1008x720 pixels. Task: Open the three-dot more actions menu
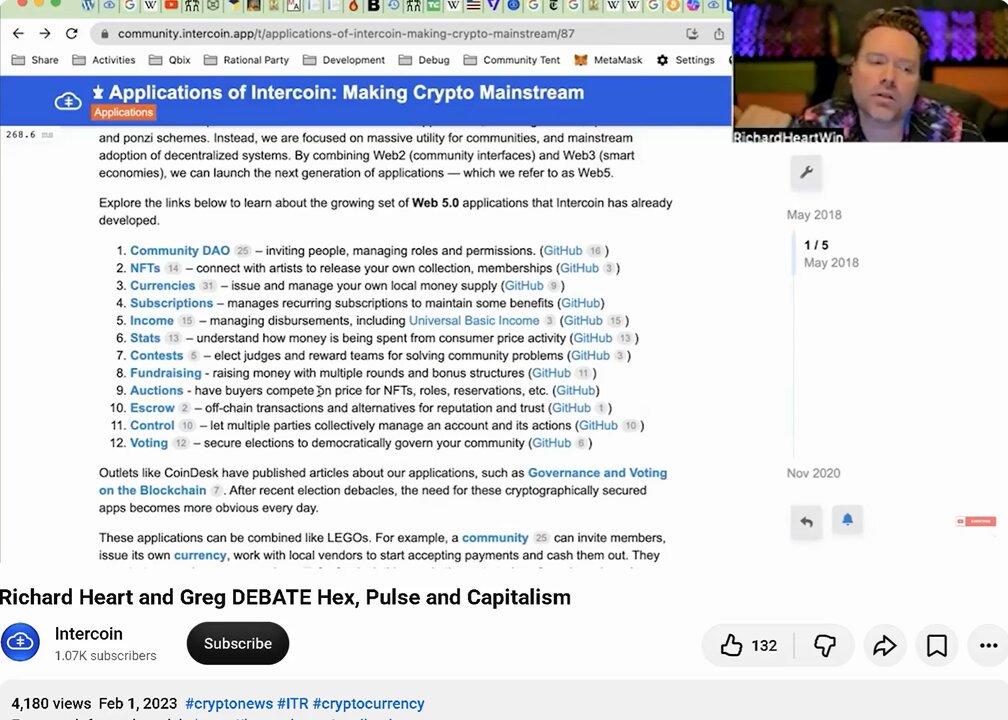(988, 645)
